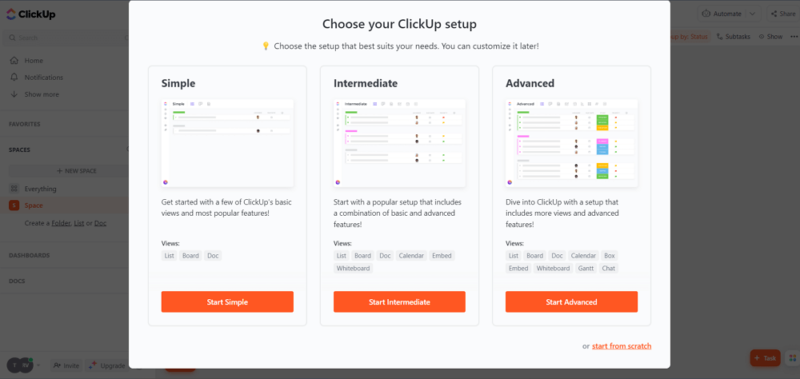Image resolution: width=800 pixels, height=379 pixels.
Task: Open user avatar menu dropdown arrow
Action: pos(38,366)
